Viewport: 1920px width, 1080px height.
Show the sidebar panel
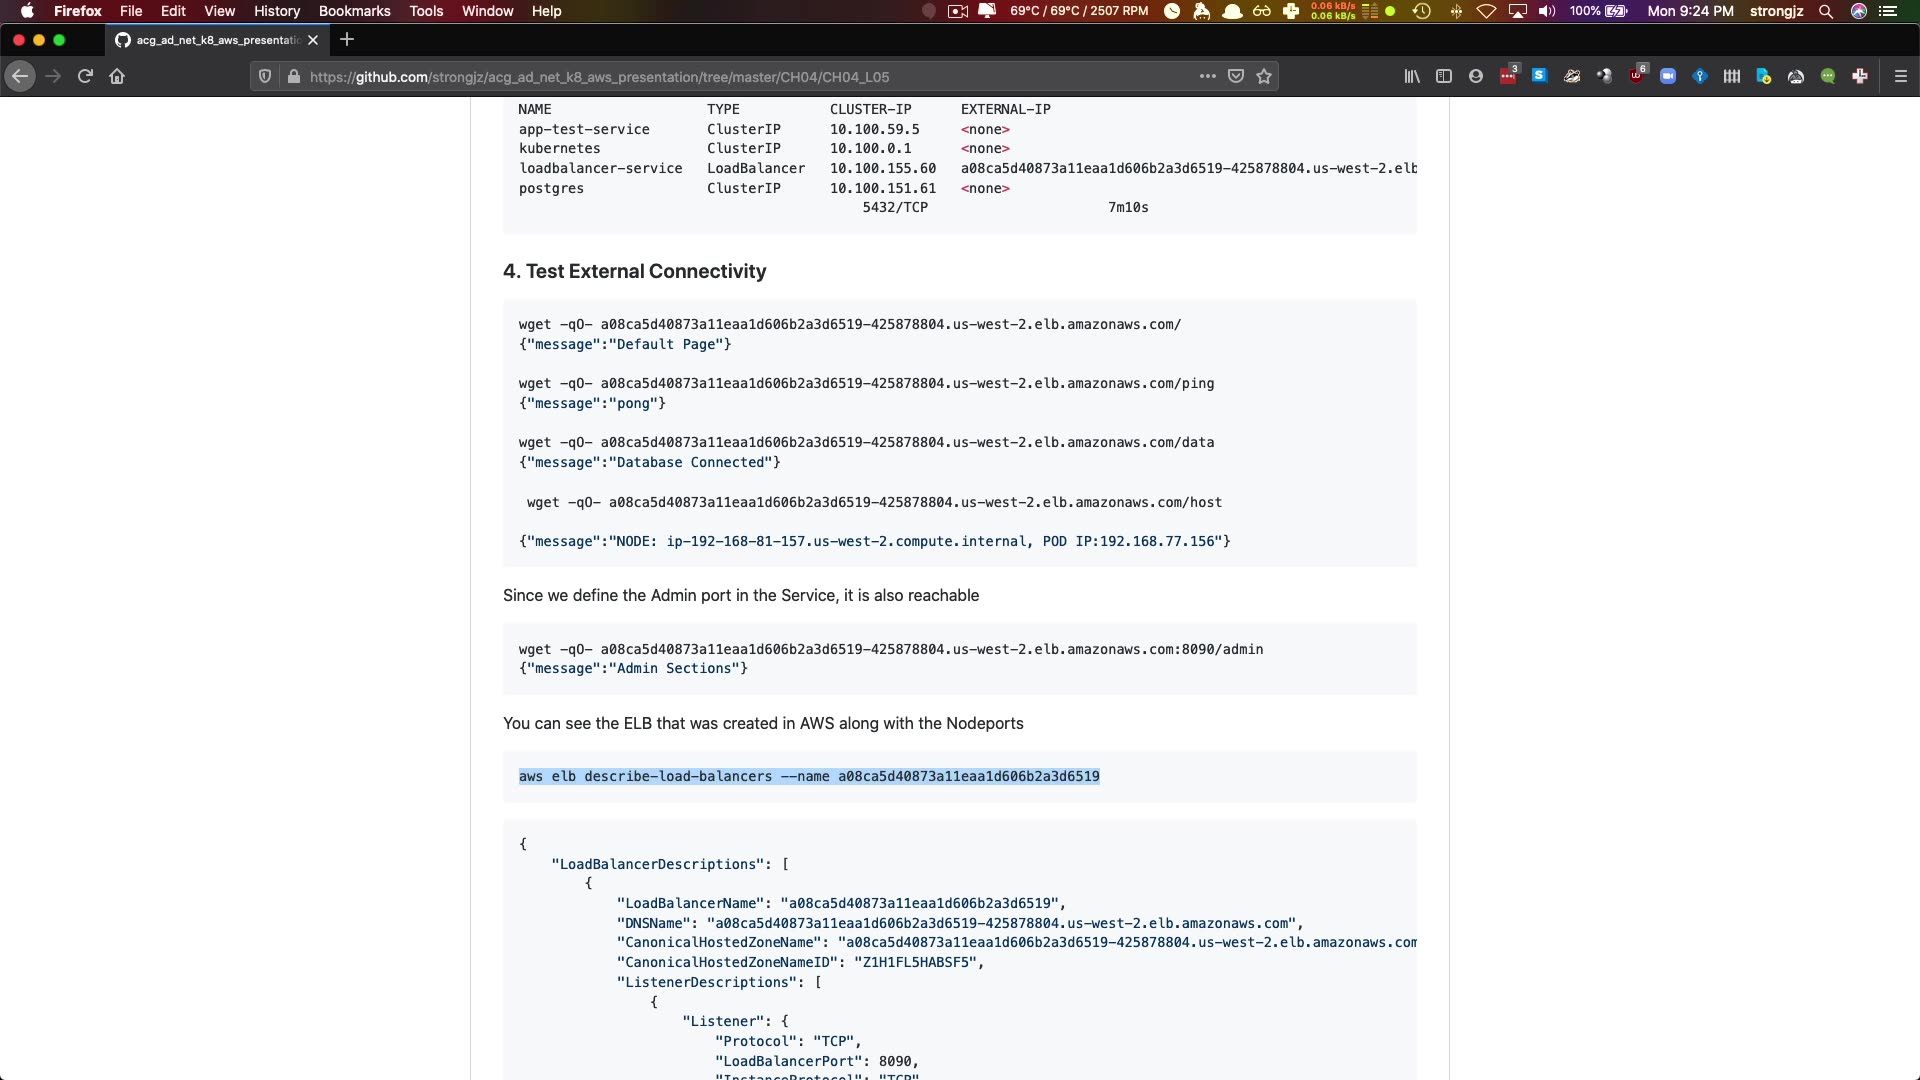1443,76
